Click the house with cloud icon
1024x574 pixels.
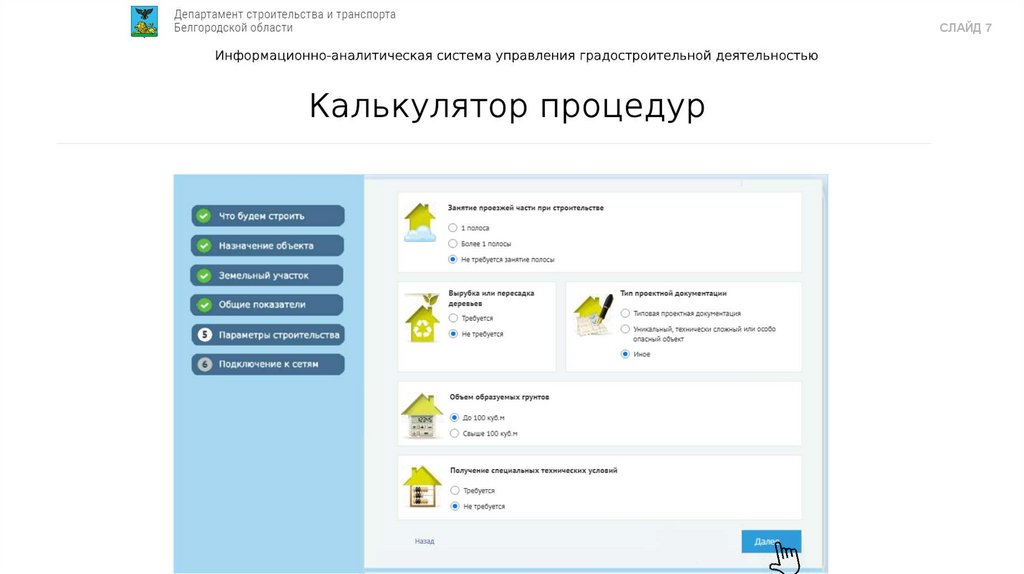(420, 224)
